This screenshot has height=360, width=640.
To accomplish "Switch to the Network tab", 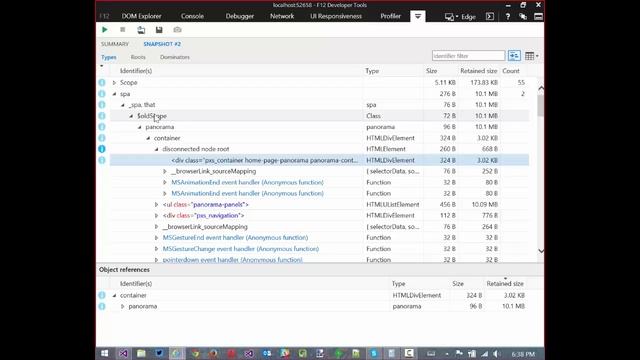I will click(282, 16).
